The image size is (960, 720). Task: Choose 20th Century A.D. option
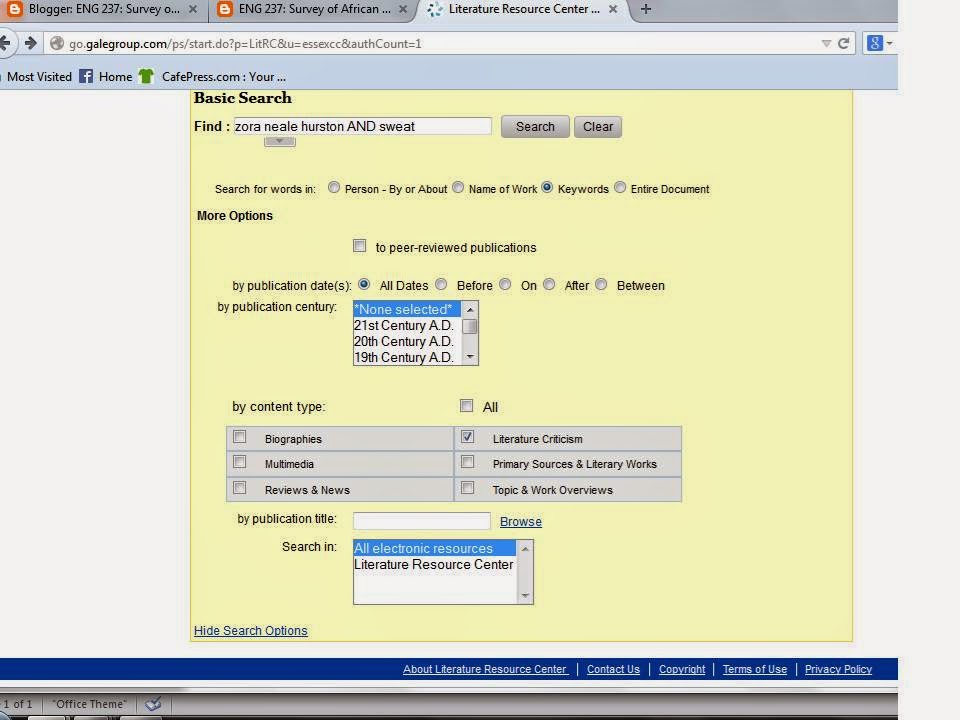(x=407, y=341)
